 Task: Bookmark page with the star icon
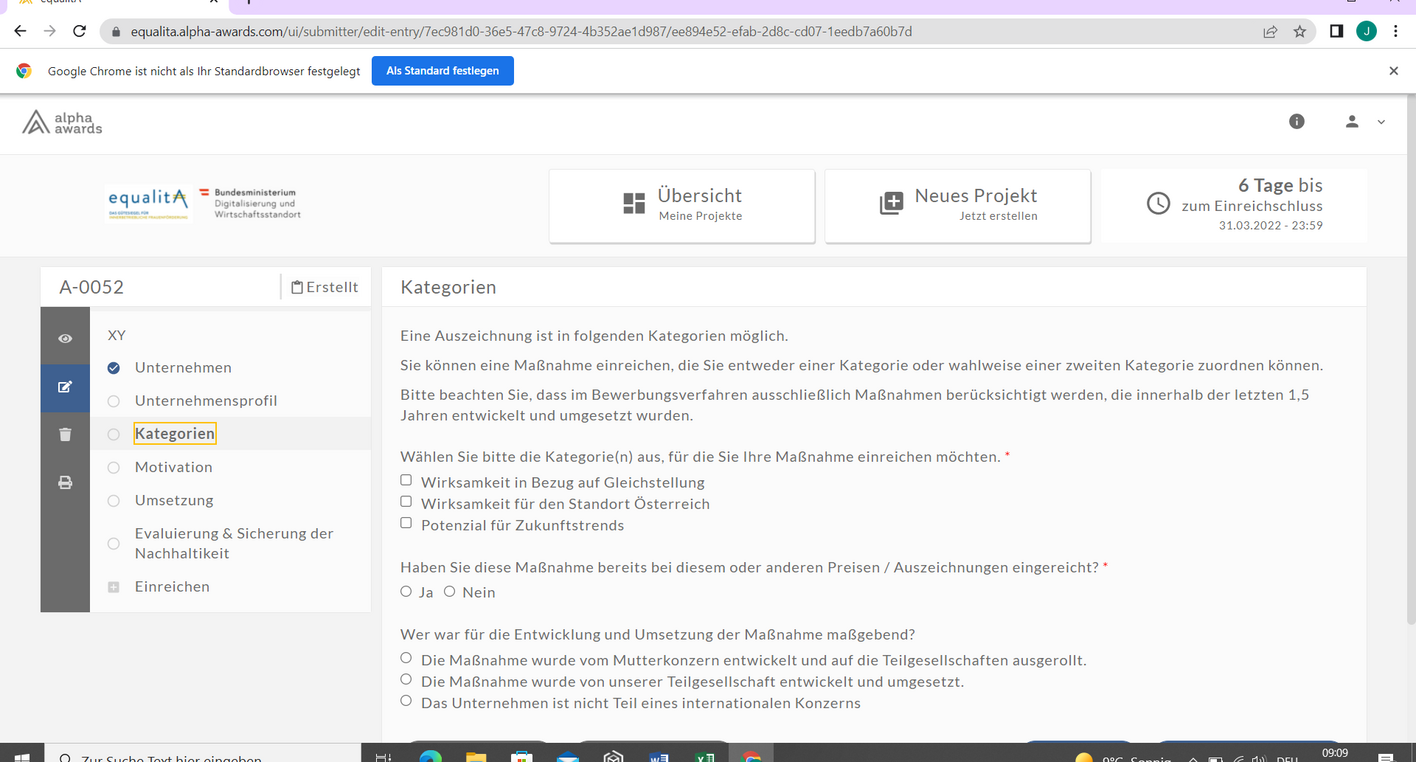(1300, 31)
